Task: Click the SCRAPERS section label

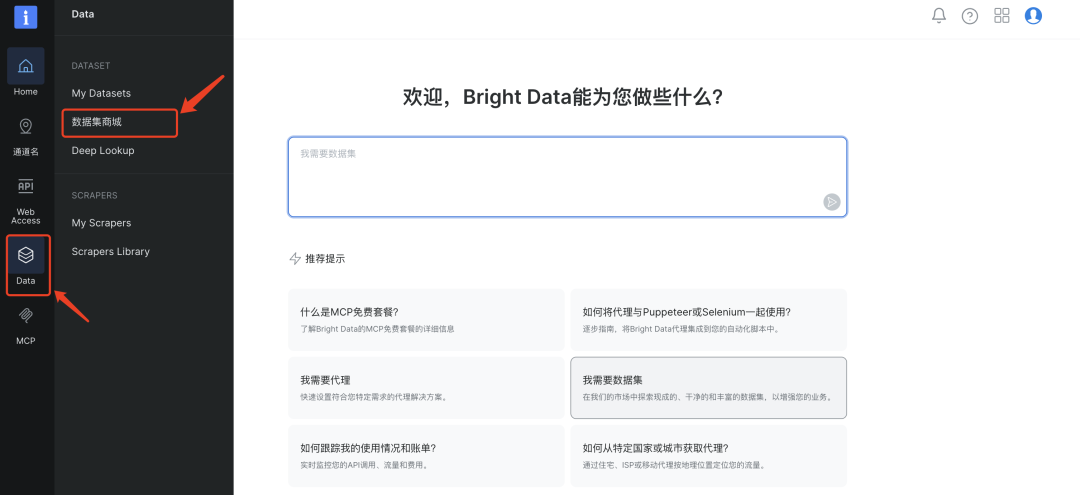Action: point(94,196)
